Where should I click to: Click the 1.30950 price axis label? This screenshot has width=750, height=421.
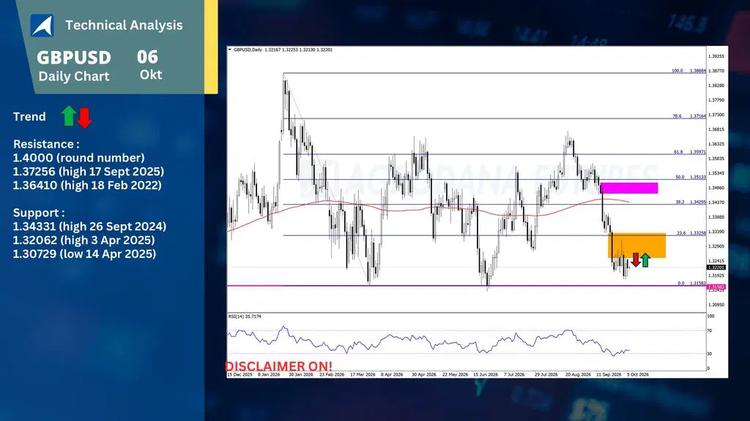point(717,305)
